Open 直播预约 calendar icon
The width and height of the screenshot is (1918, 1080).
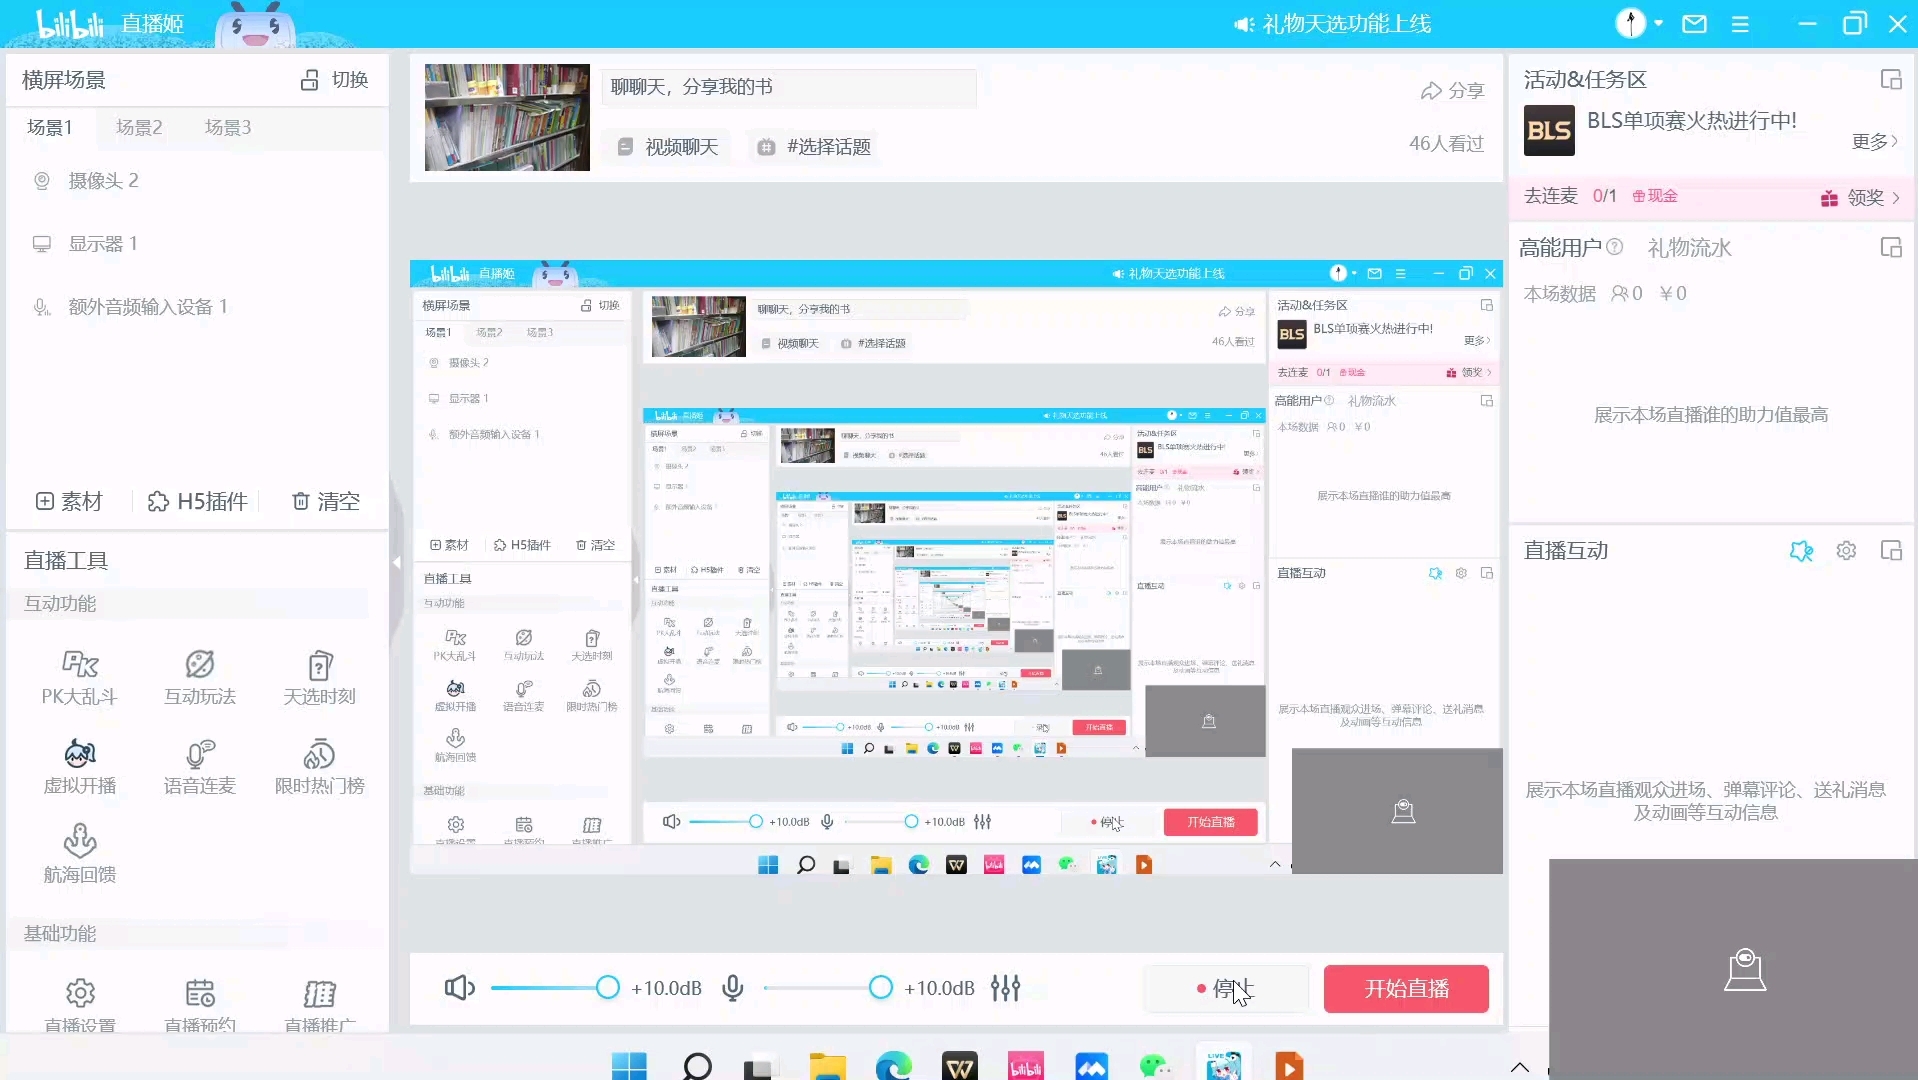click(x=200, y=993)
